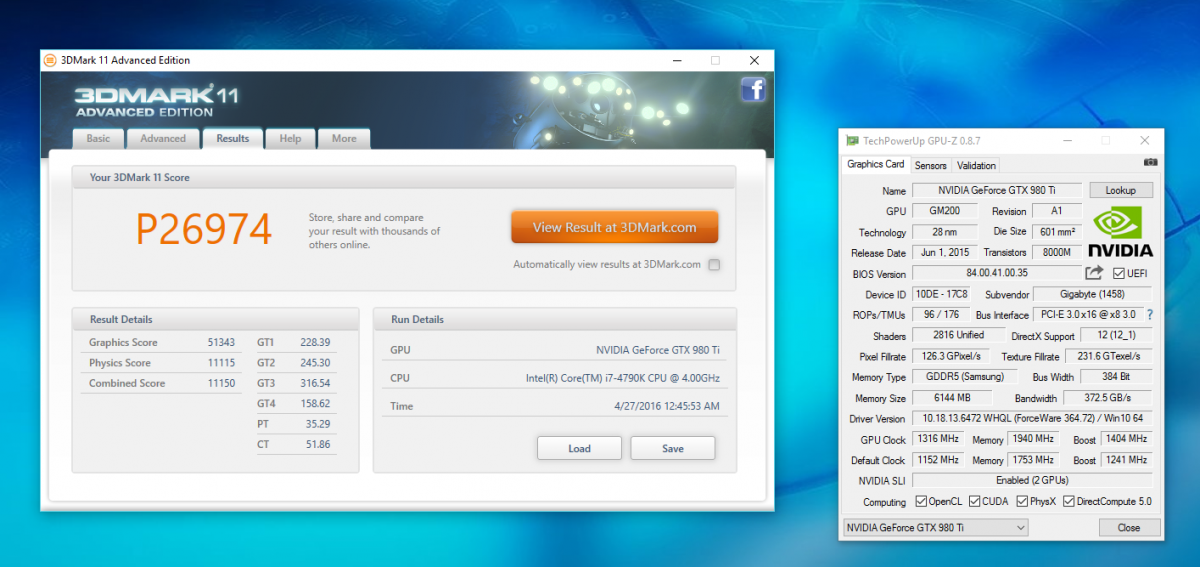The width and height of the screenshot is (1200, 567).
Task: Click the Texture Fillrate field 231.6 GTexel/s
Action: 1109,356
